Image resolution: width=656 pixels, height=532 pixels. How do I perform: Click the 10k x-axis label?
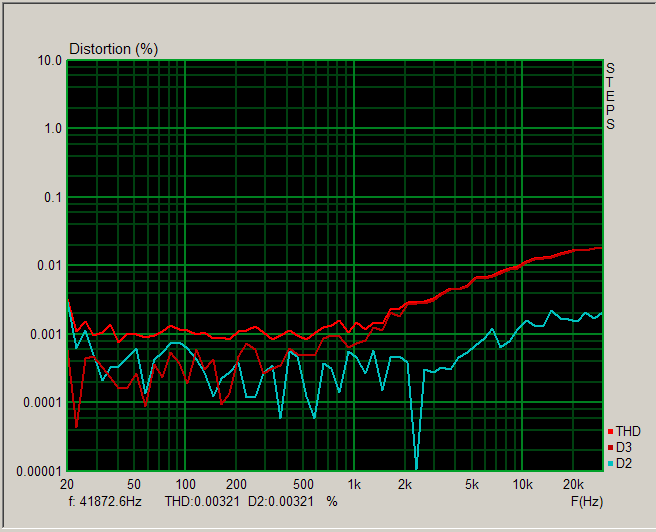(x=523, y=484)
